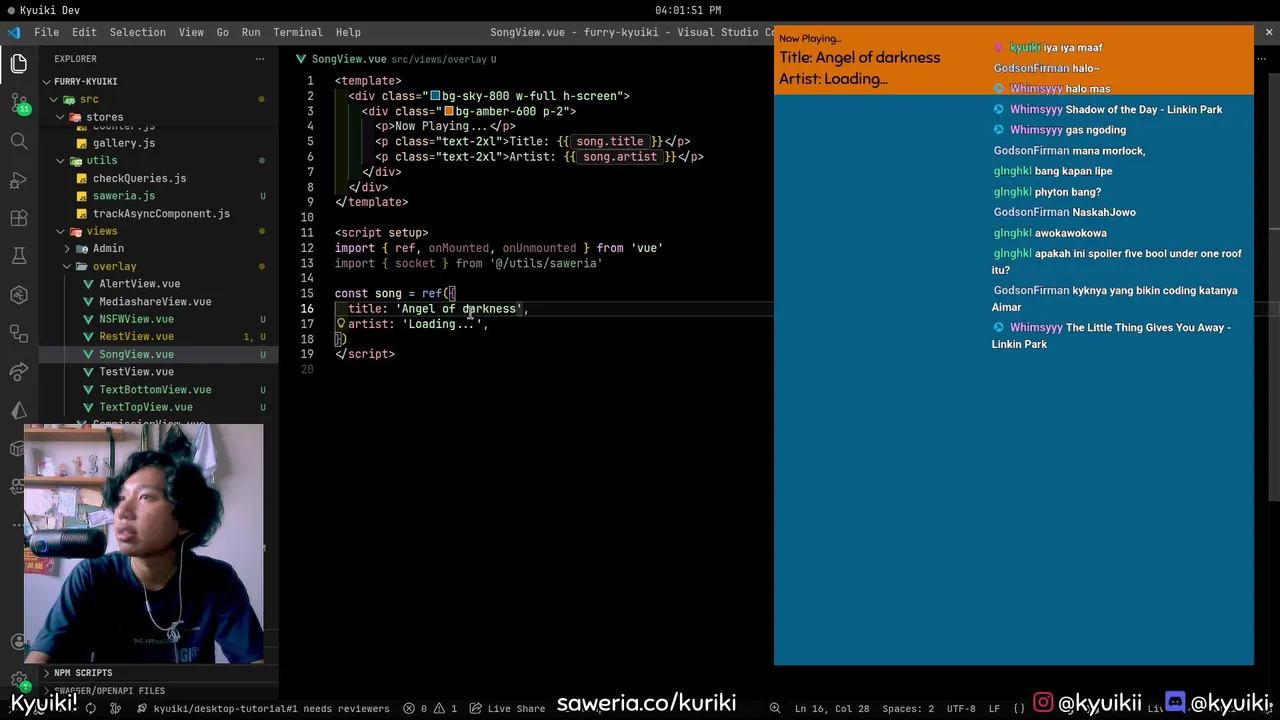The image size is (1280, 720).
Task: Open the Manage gear settings icon
Action: (19, 680)
